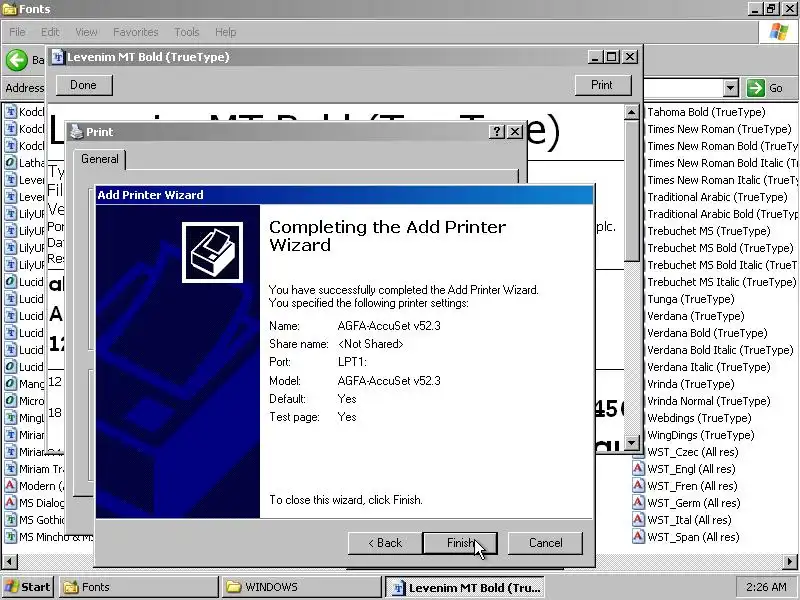Close the Print dialog
The width and height of the screenshot is (800, 600).
pos(515,132)
